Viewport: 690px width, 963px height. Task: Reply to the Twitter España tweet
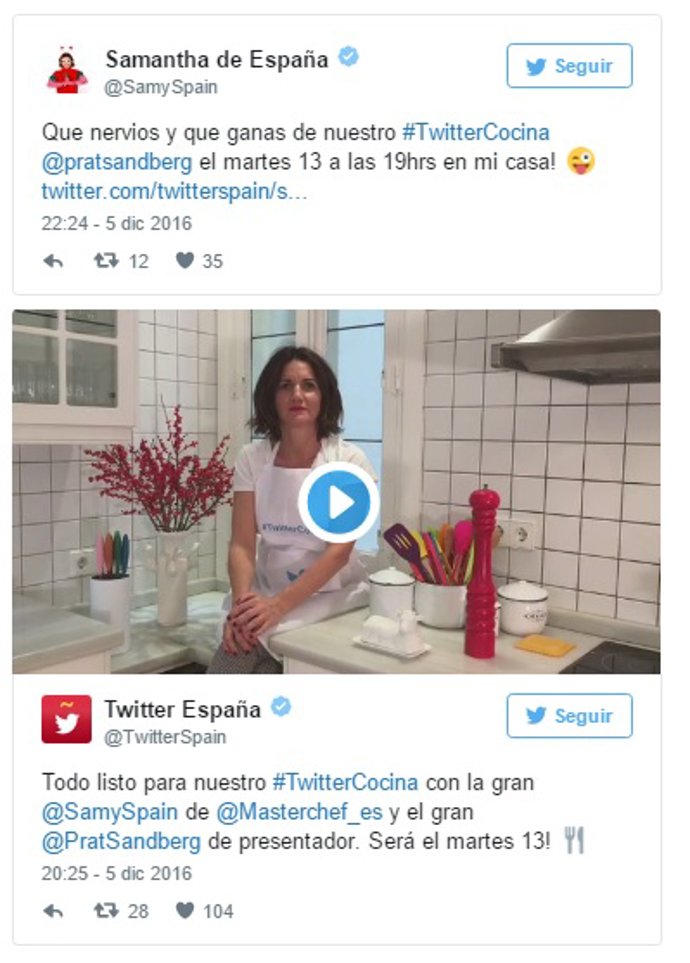(x=53, y=911)
